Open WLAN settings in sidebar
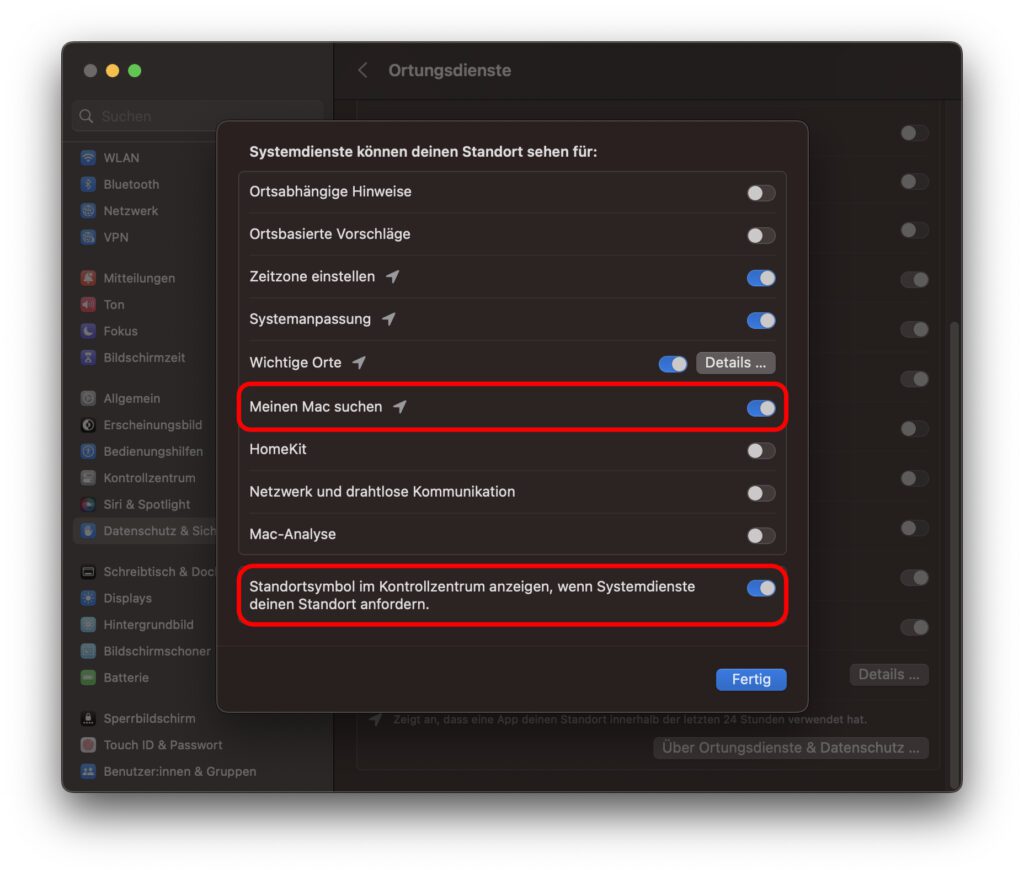The width and height of the screenshot is (1024, 874). coord(121,157)
